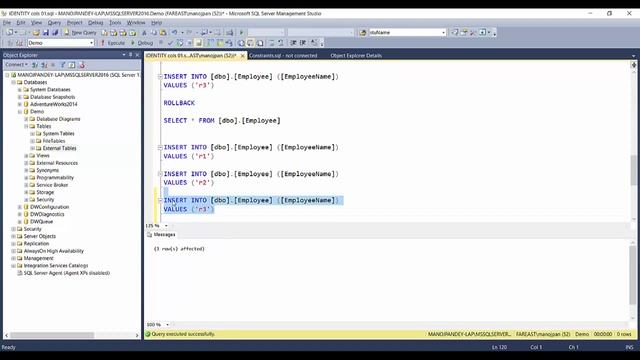Click the ROLLBACK statement in editor

coord(179,103)
